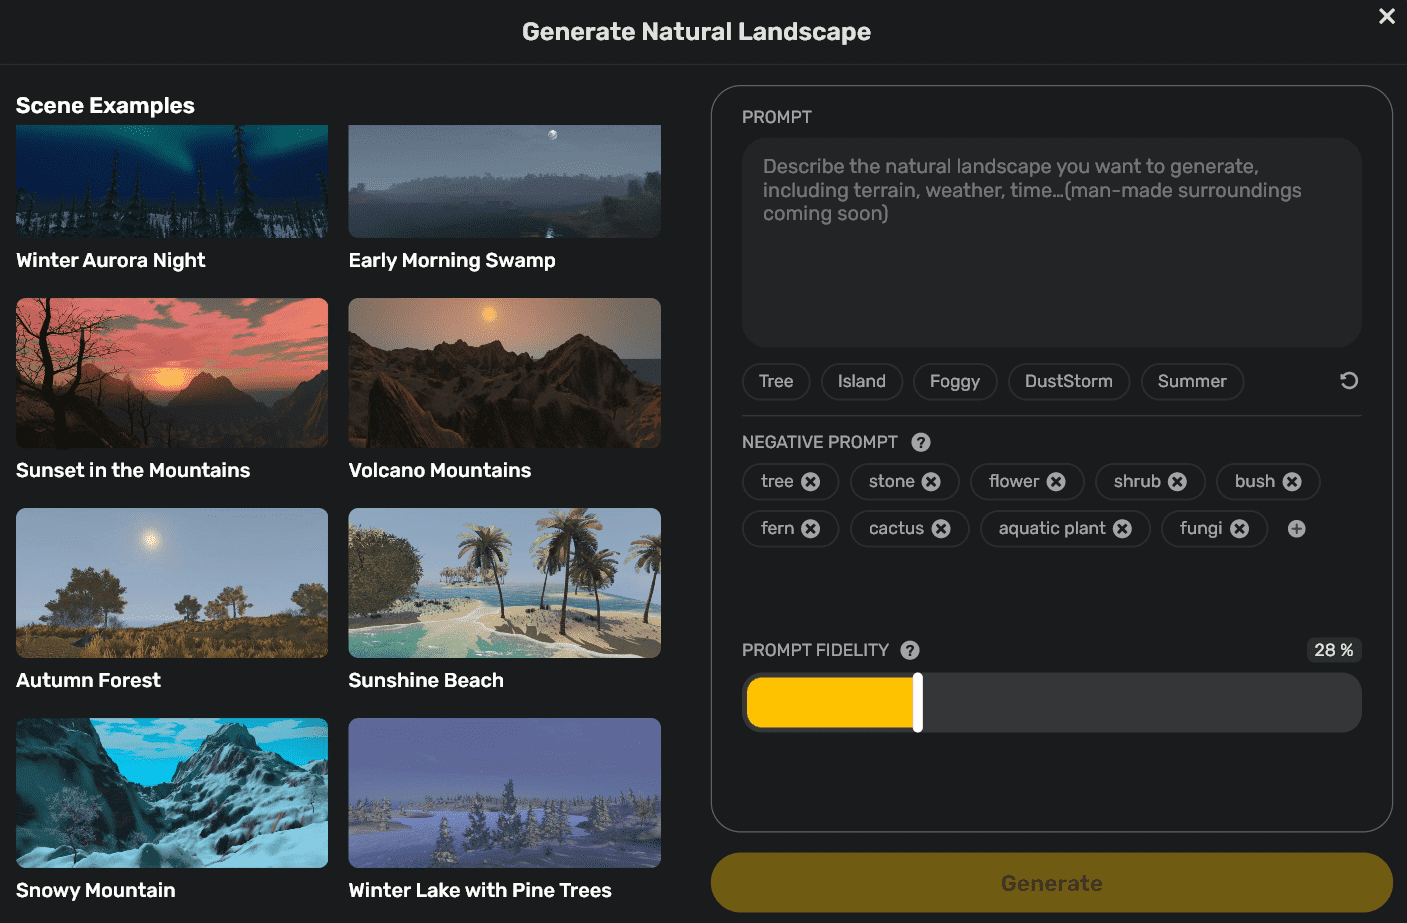This screenshot has width=1407, height=923.
Task: Pick the Volcano Mountains example thumbnail
Action: coord(504,373)
